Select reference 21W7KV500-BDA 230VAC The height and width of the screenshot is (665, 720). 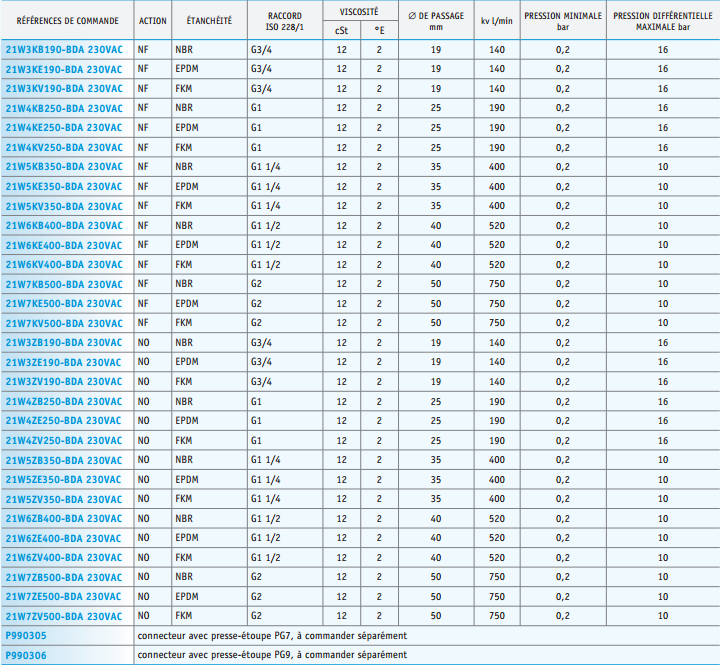64,323
